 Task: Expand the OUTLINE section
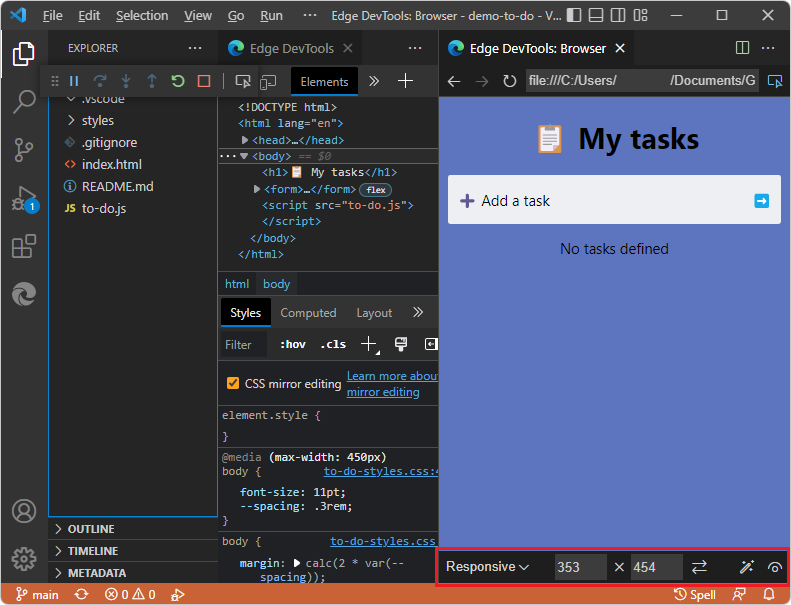pyautogui.click(x=91, y=529)
